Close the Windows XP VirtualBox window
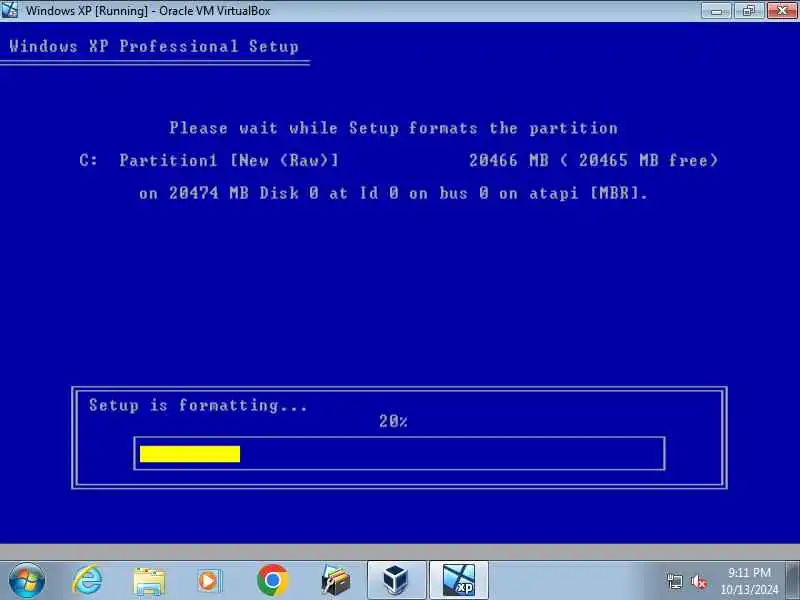This screenshot has height=600, width=800. tap(782, 10)
